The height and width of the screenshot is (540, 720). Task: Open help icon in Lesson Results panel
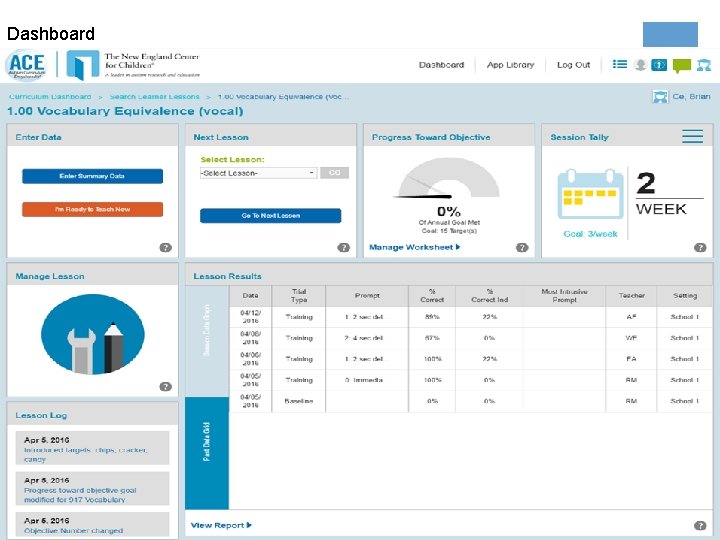coord(700,526)
